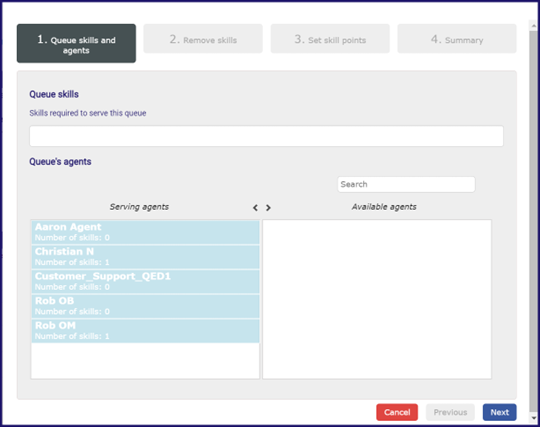Viewport: 540px width, 427px height.
Task: Click the Previous button
Action: [x=450, y=412]
